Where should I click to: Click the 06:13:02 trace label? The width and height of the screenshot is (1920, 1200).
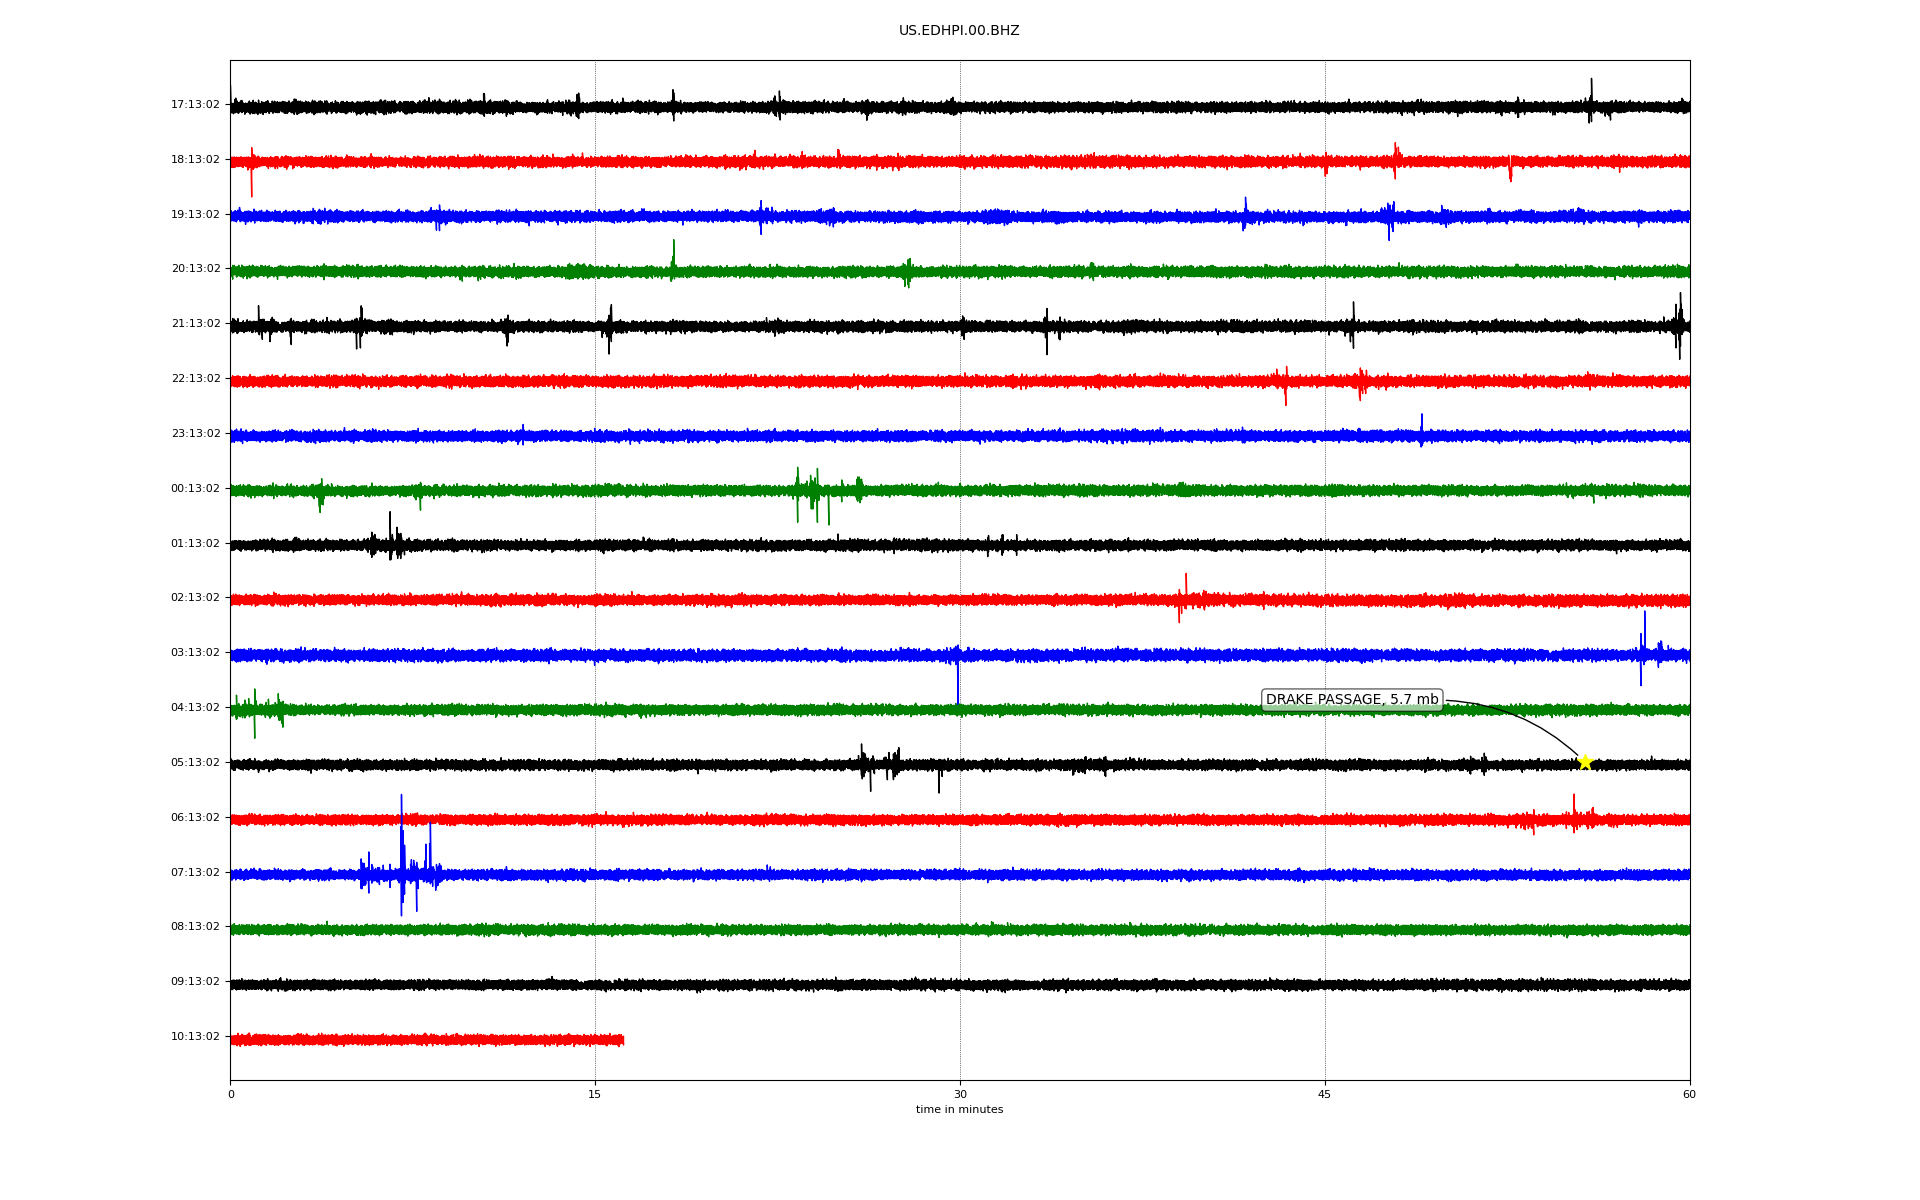coord(195,818)
